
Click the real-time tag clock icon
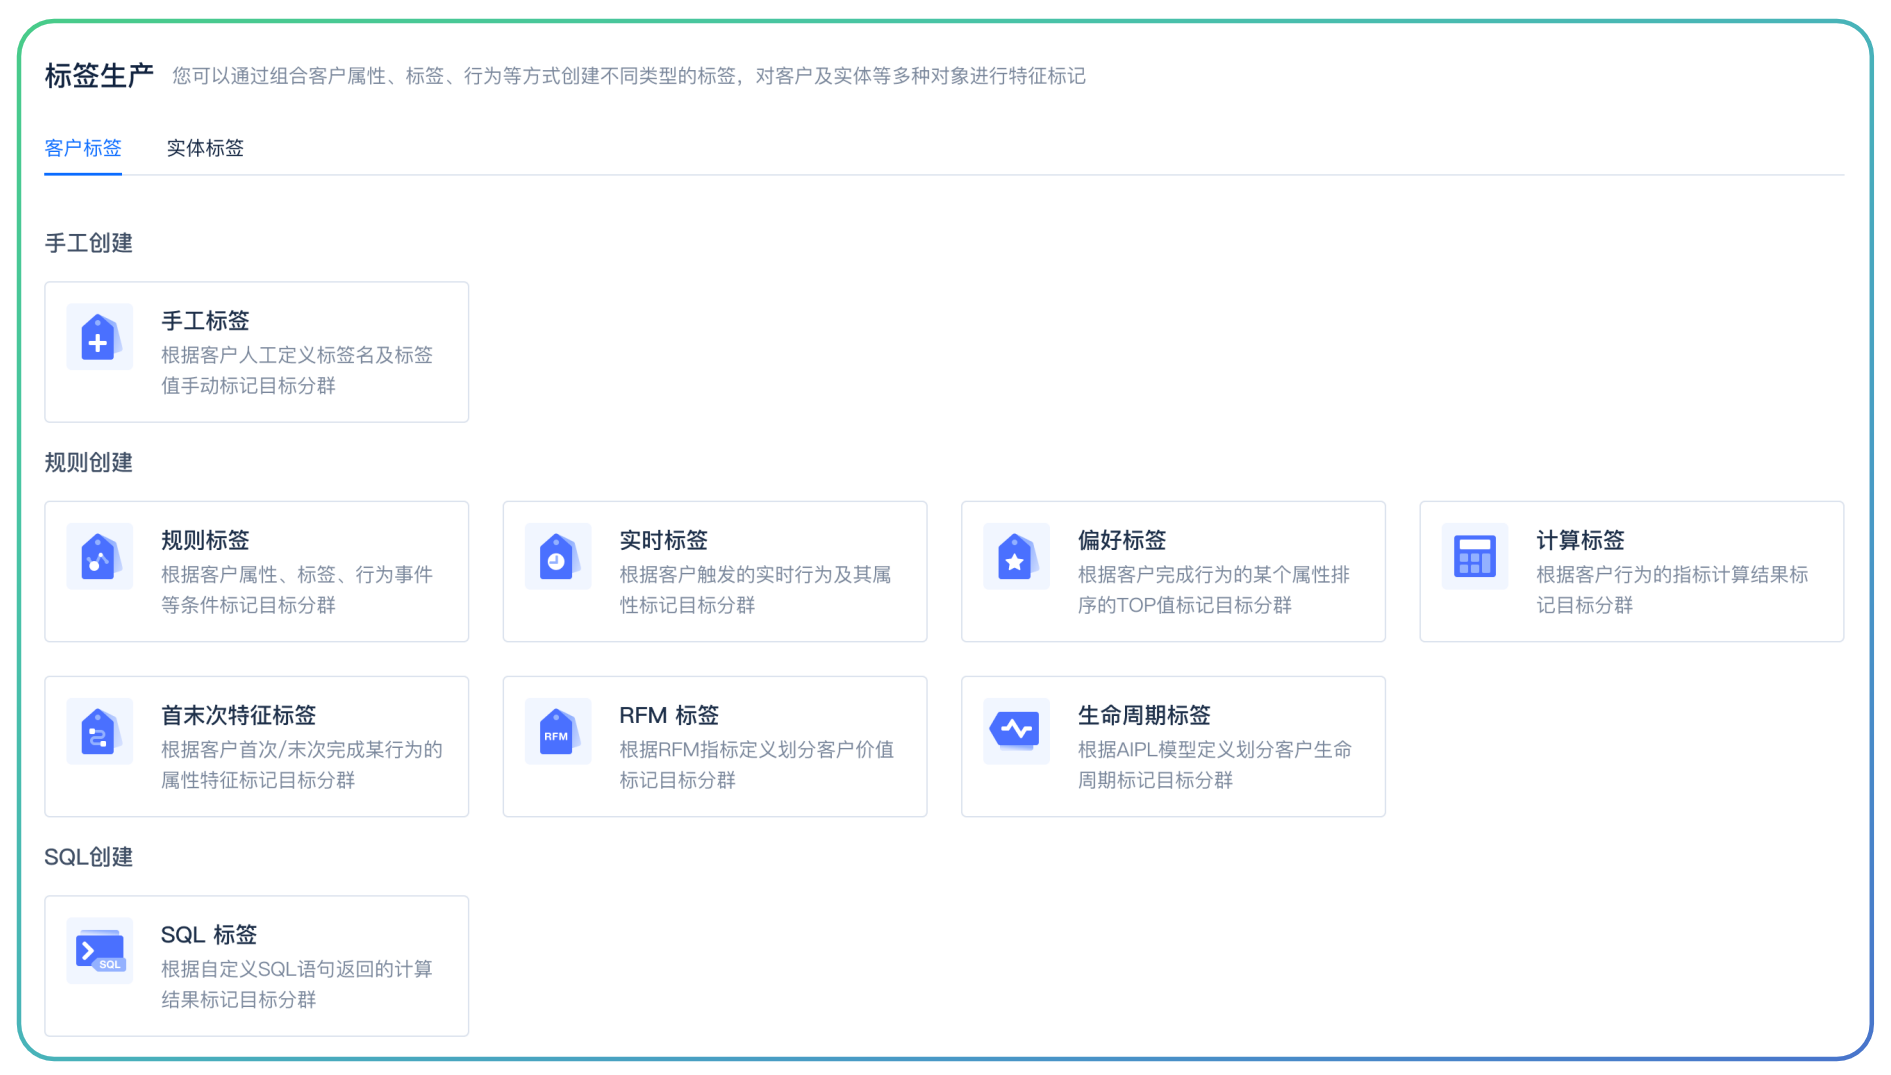[557, 557]
